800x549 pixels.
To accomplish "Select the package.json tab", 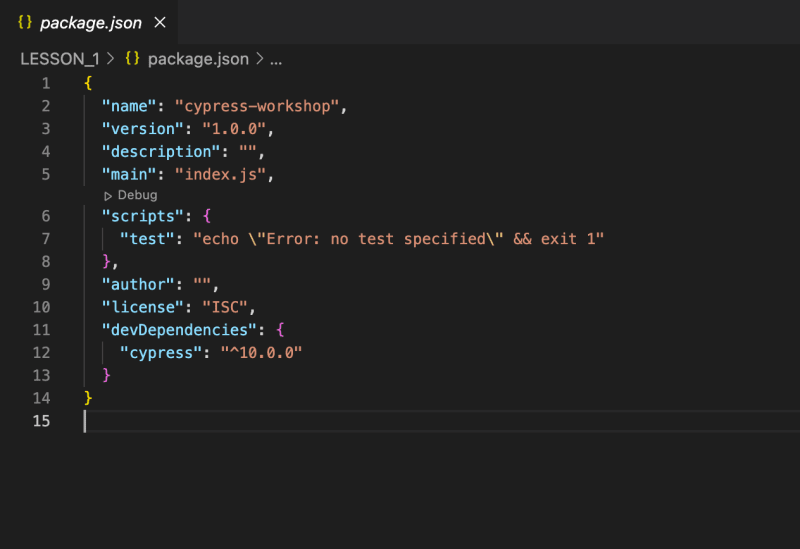I will click(89, 22).
